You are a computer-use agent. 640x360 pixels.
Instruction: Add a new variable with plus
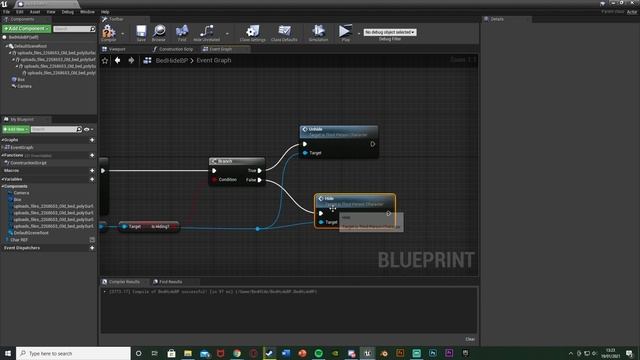pyautogui.click(x=92, y=179)
